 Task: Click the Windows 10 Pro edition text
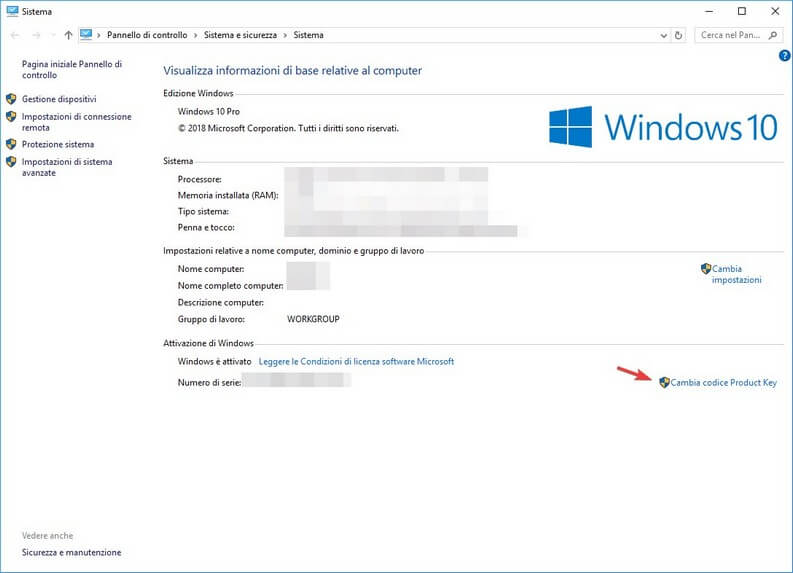point(208,111)
